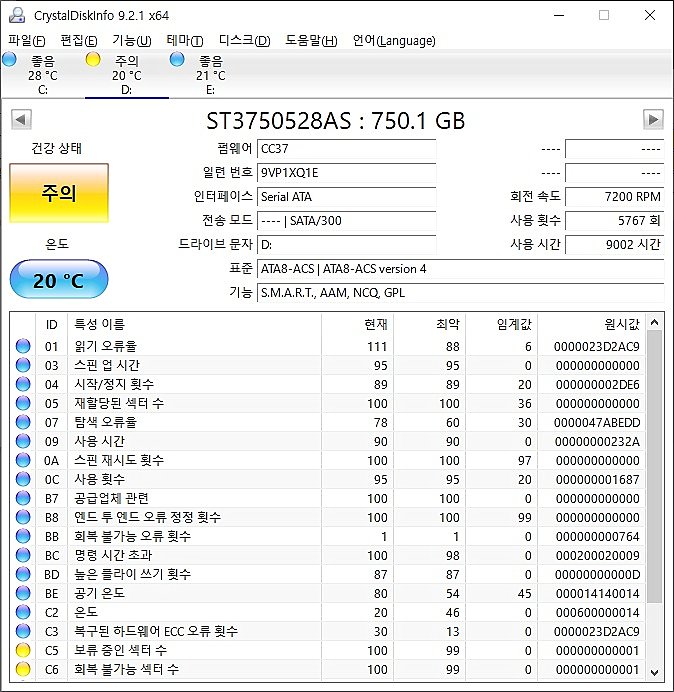Click the rotation speed field 7200 RPM
This screenshot has height=692, width=674.
(614, 196)
